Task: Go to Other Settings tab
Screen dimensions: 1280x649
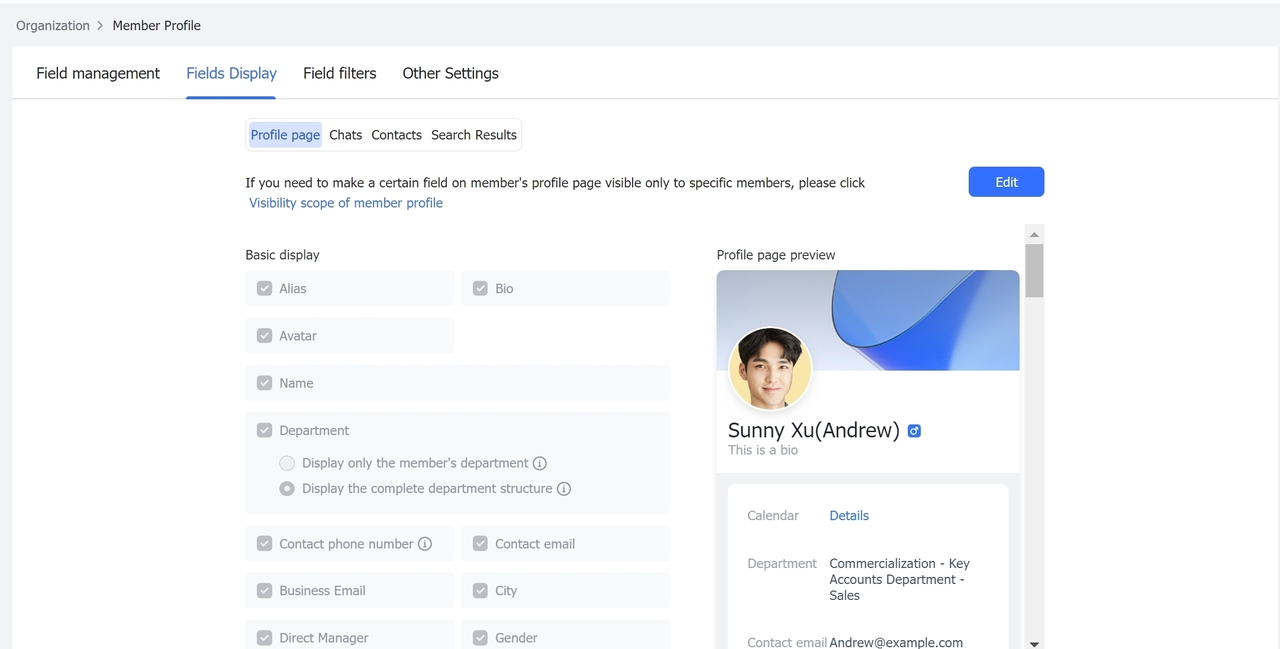Action: click(x=450, y=73)
